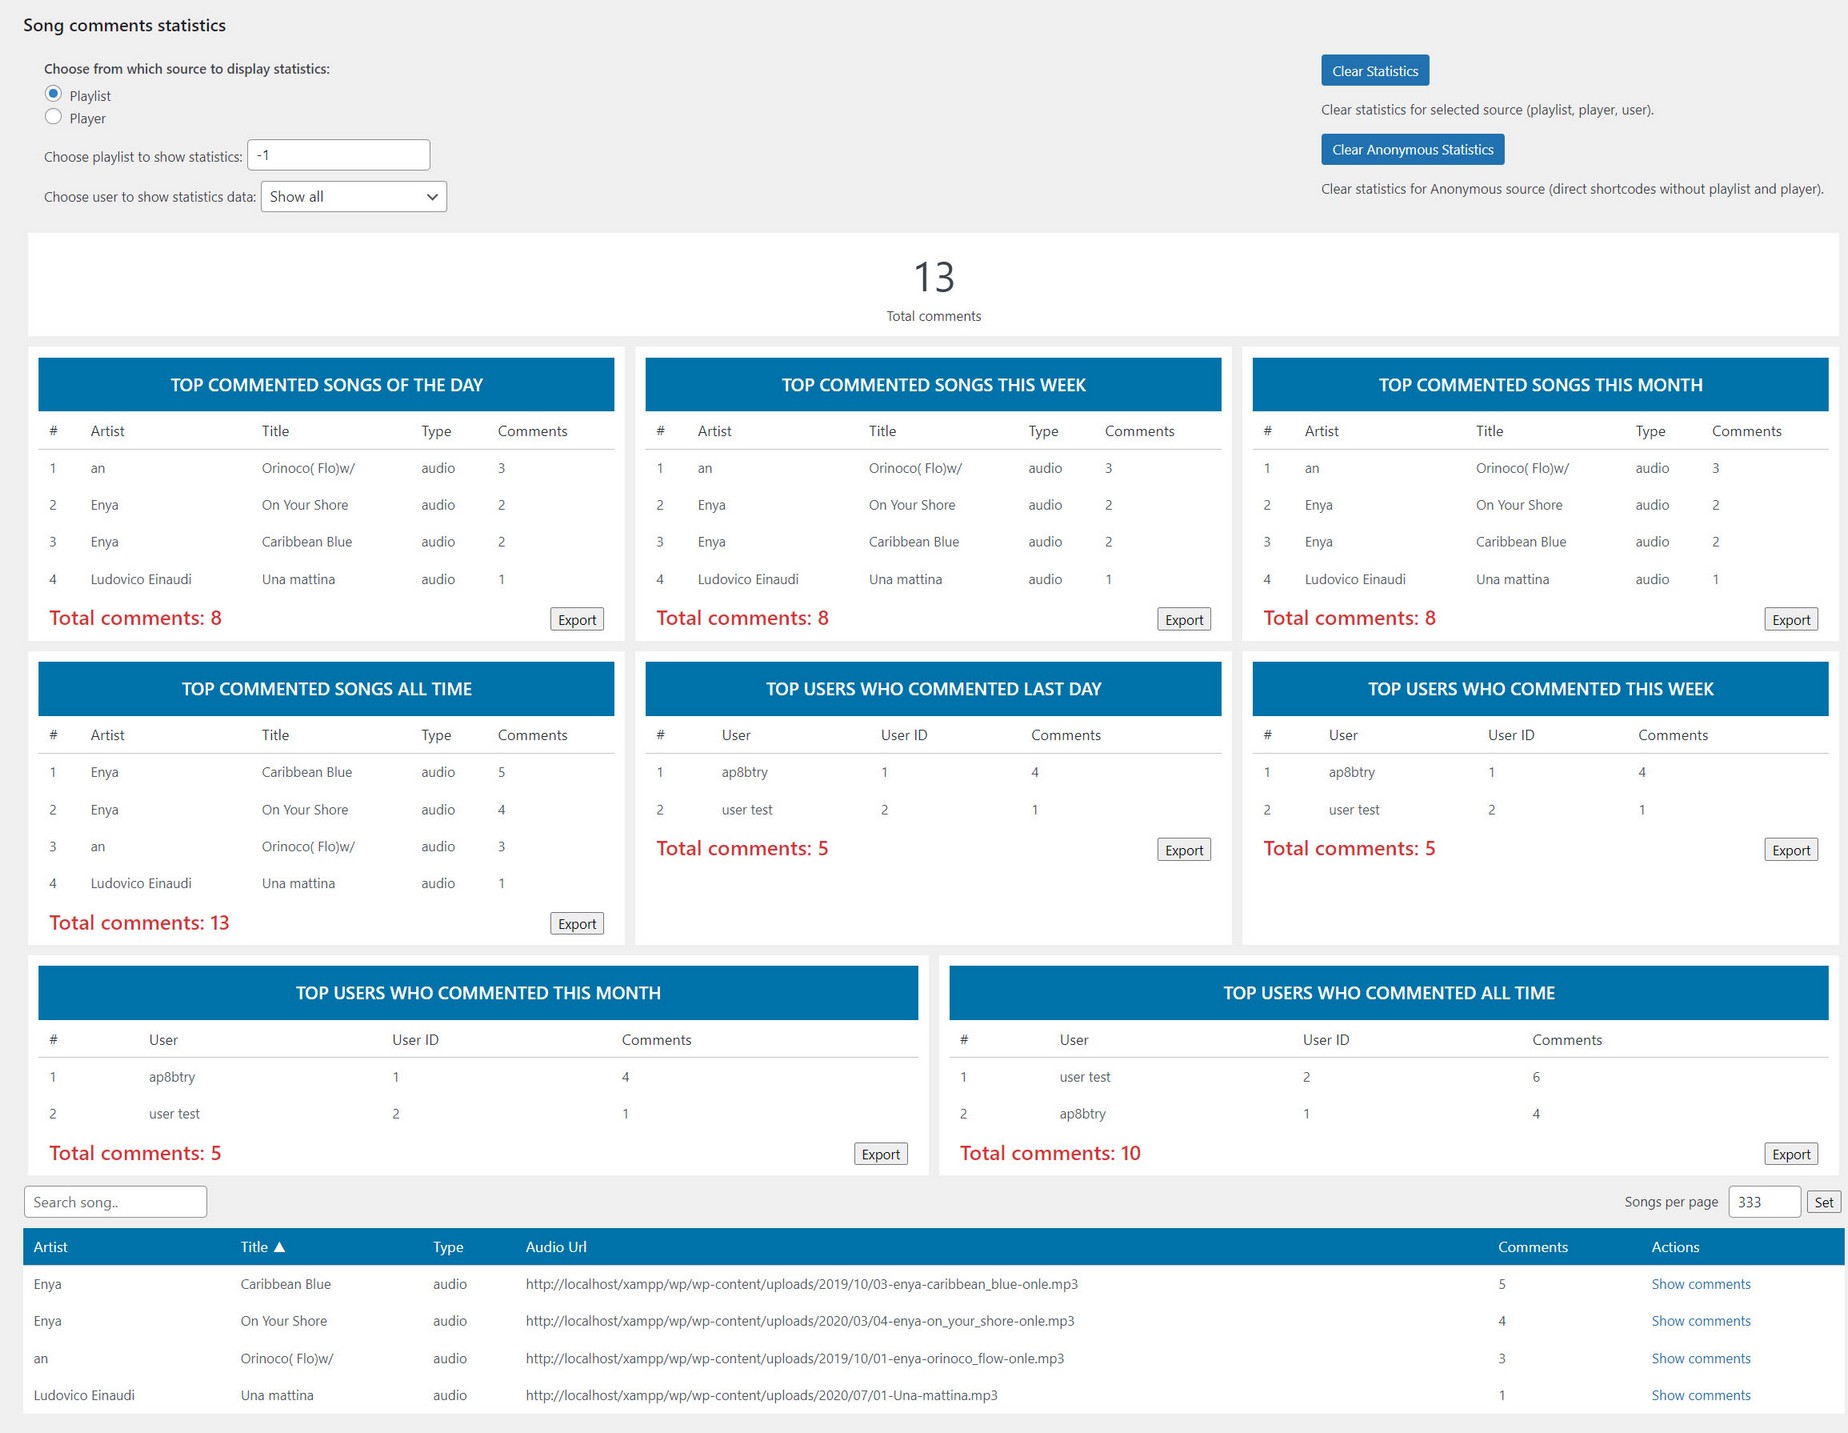Viewport: 1848px width, 1433px height.
Task: Export top commented songs of the day
Action: point(577,620)
